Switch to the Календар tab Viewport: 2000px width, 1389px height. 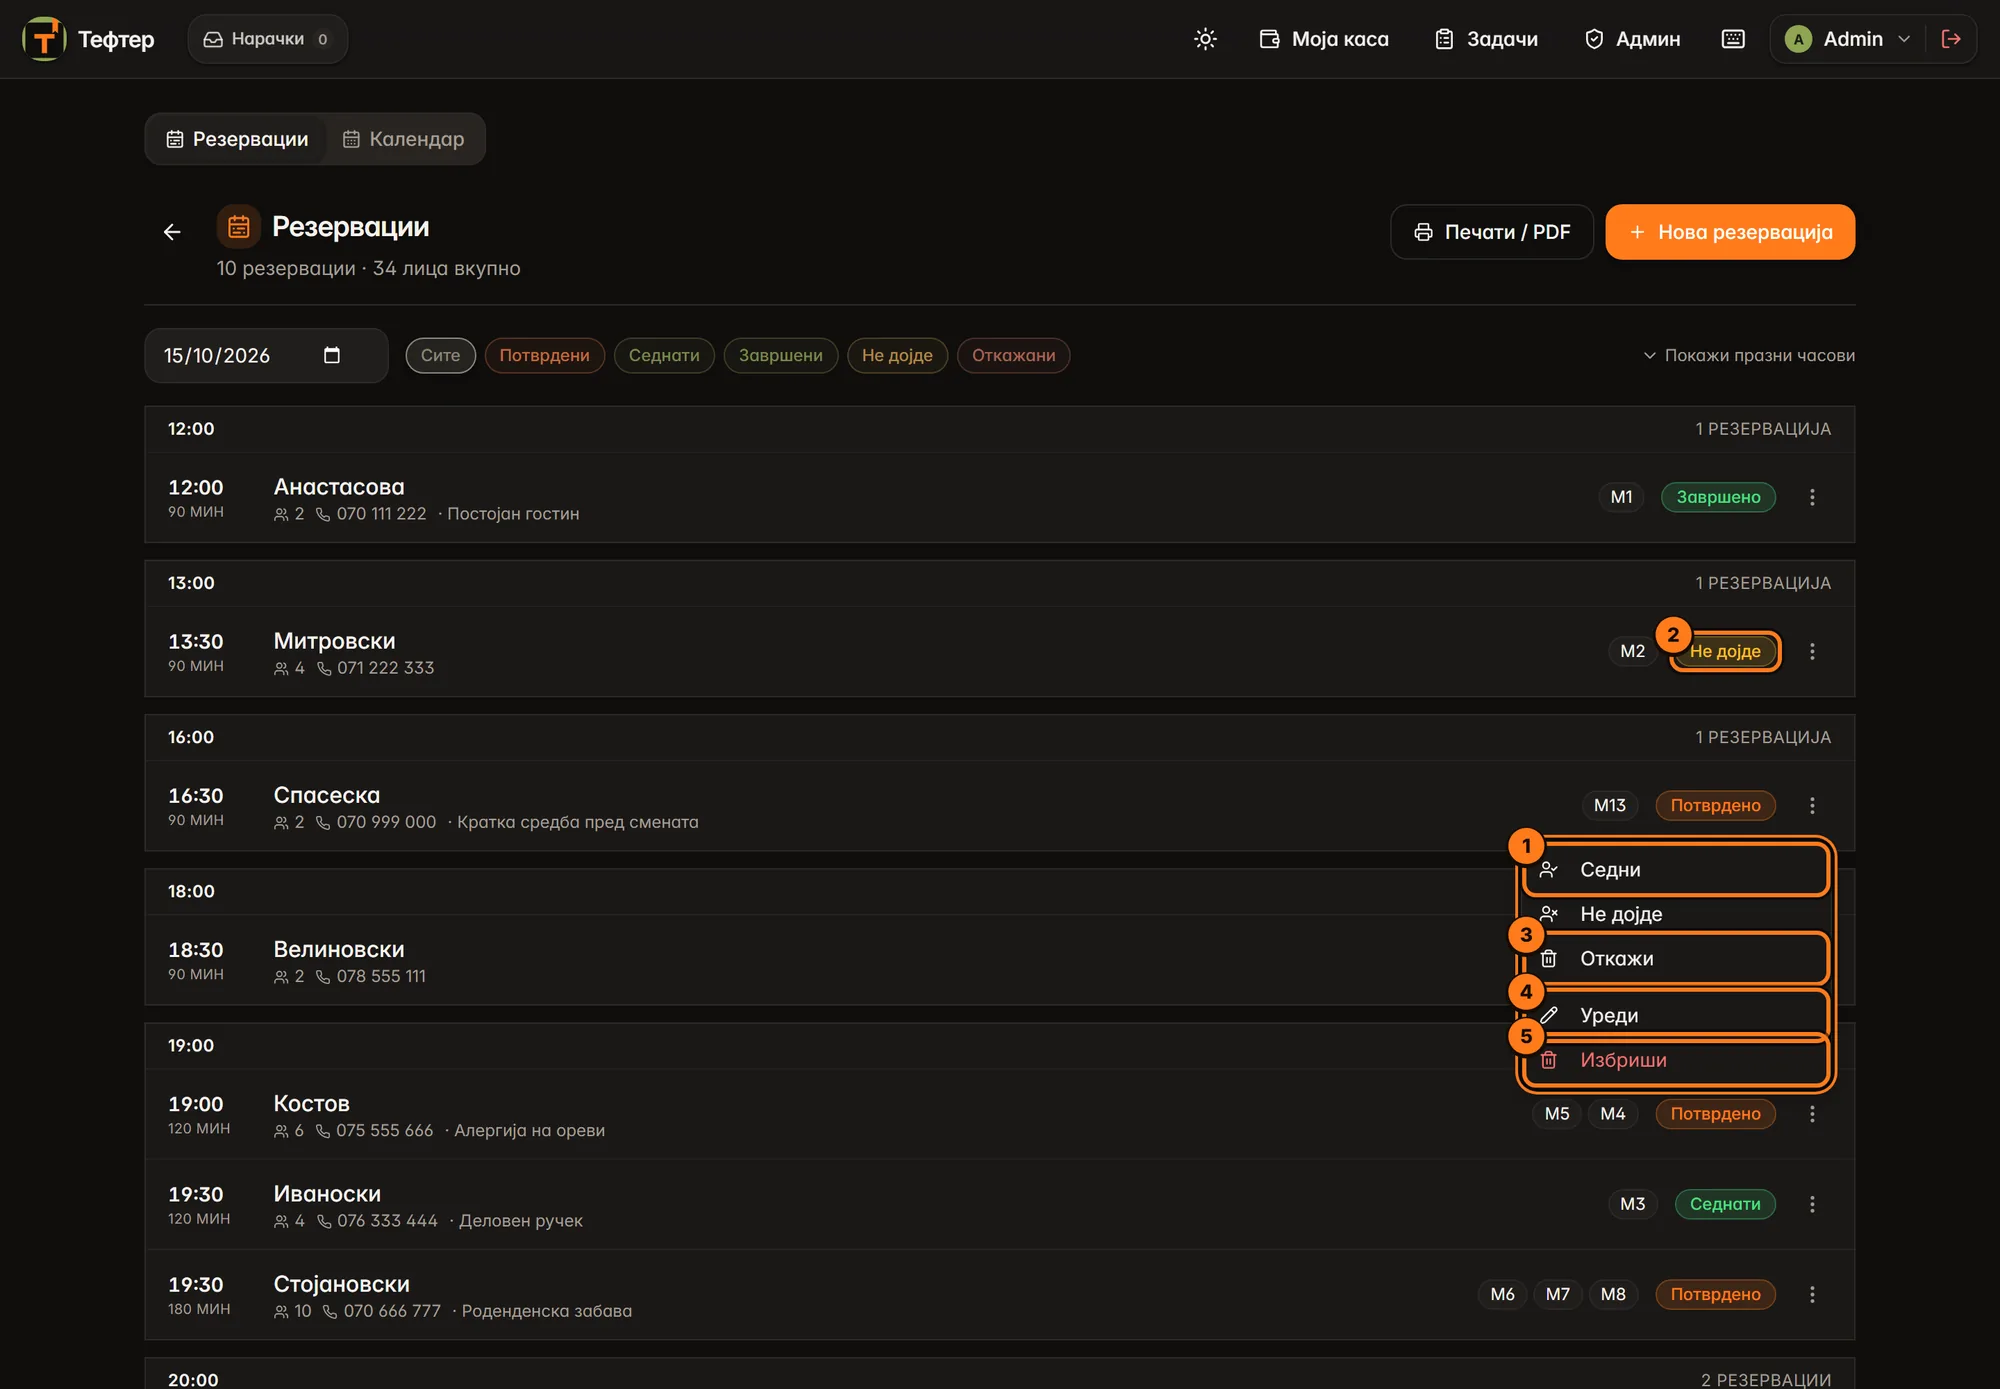click(x=404, y=139)
